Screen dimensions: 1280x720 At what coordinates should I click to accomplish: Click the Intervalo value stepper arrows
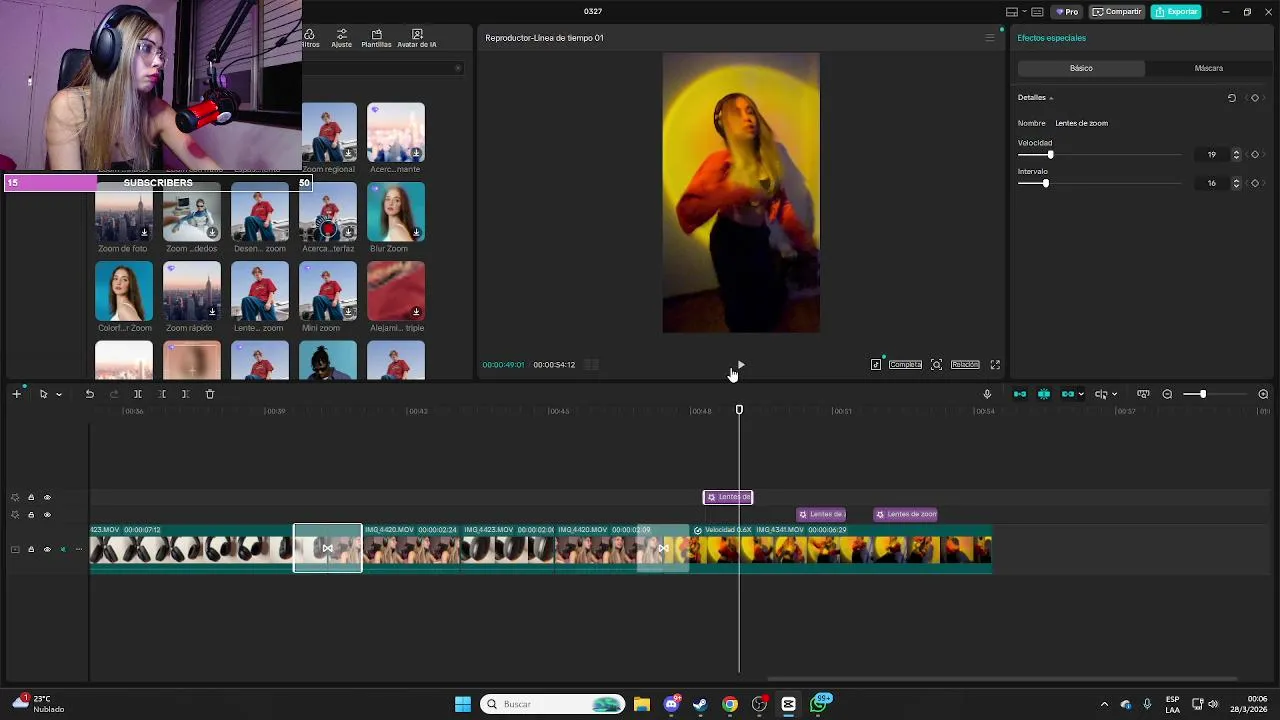coord(1236,183)
